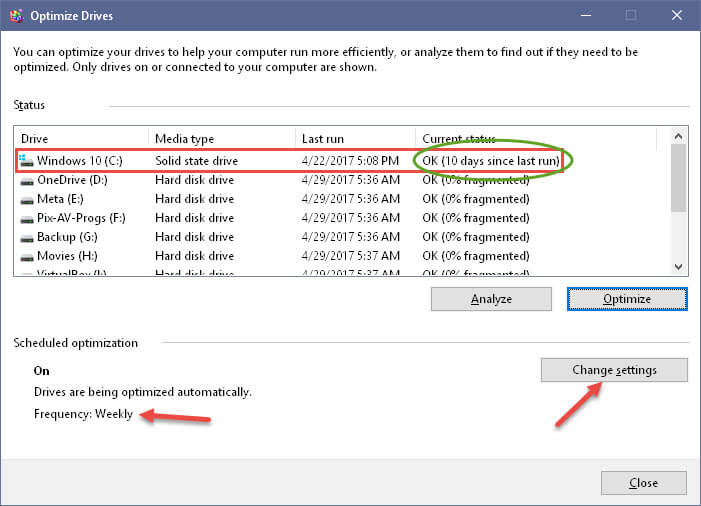Image resolution: width=701 pixels, height=506 pixels.
Task: Select the Movies (H:) drive icon
Action: point(27,257)
